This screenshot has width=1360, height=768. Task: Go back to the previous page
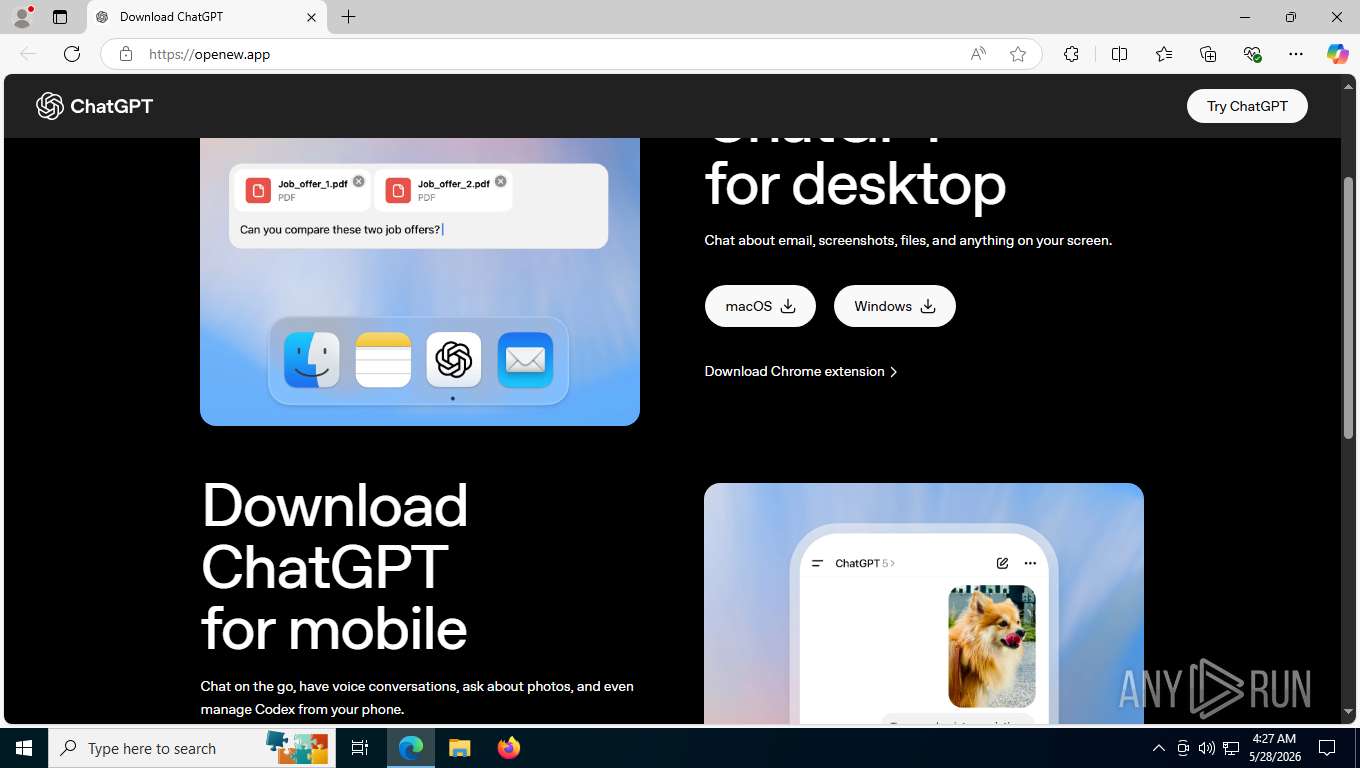(28, 54)
